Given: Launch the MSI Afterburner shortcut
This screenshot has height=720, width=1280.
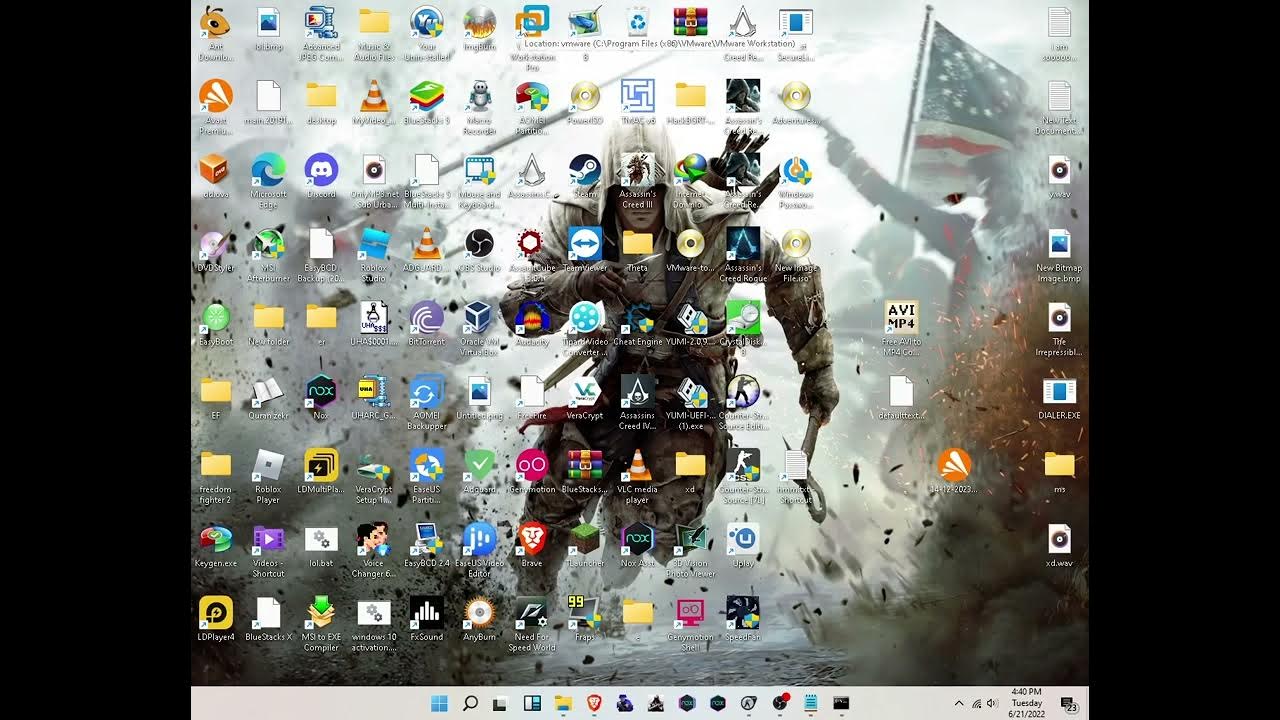Looking at the screenshot, I should coord(268,254).
